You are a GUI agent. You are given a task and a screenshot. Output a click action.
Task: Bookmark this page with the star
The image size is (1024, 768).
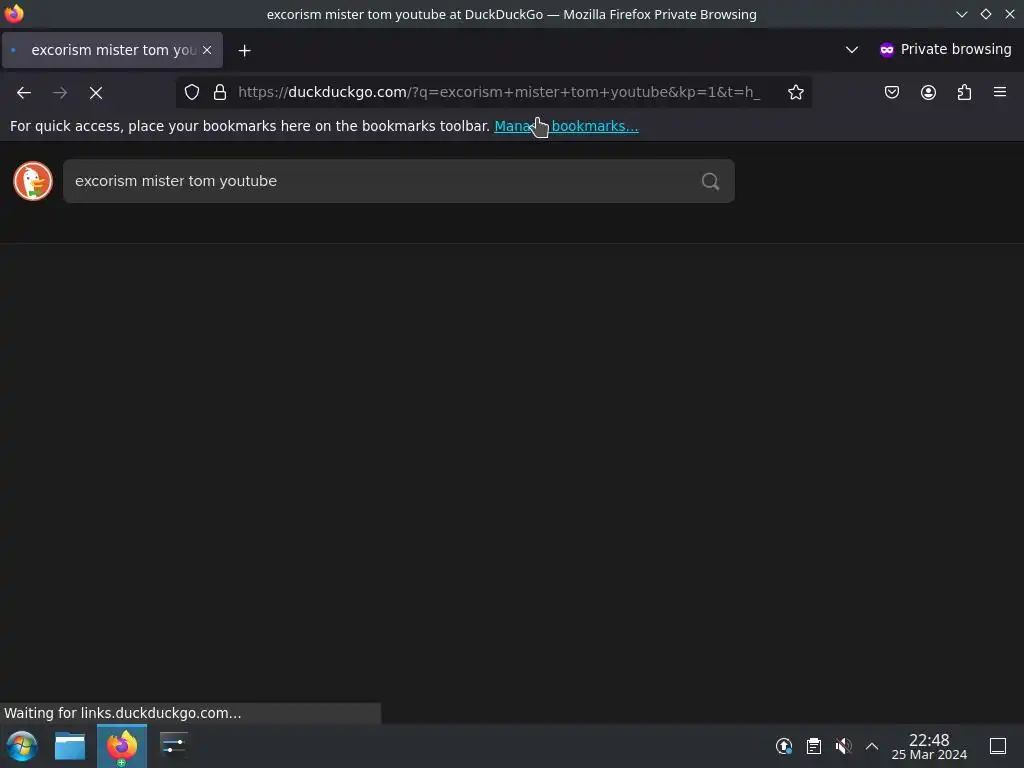click(x=795, y=92)
